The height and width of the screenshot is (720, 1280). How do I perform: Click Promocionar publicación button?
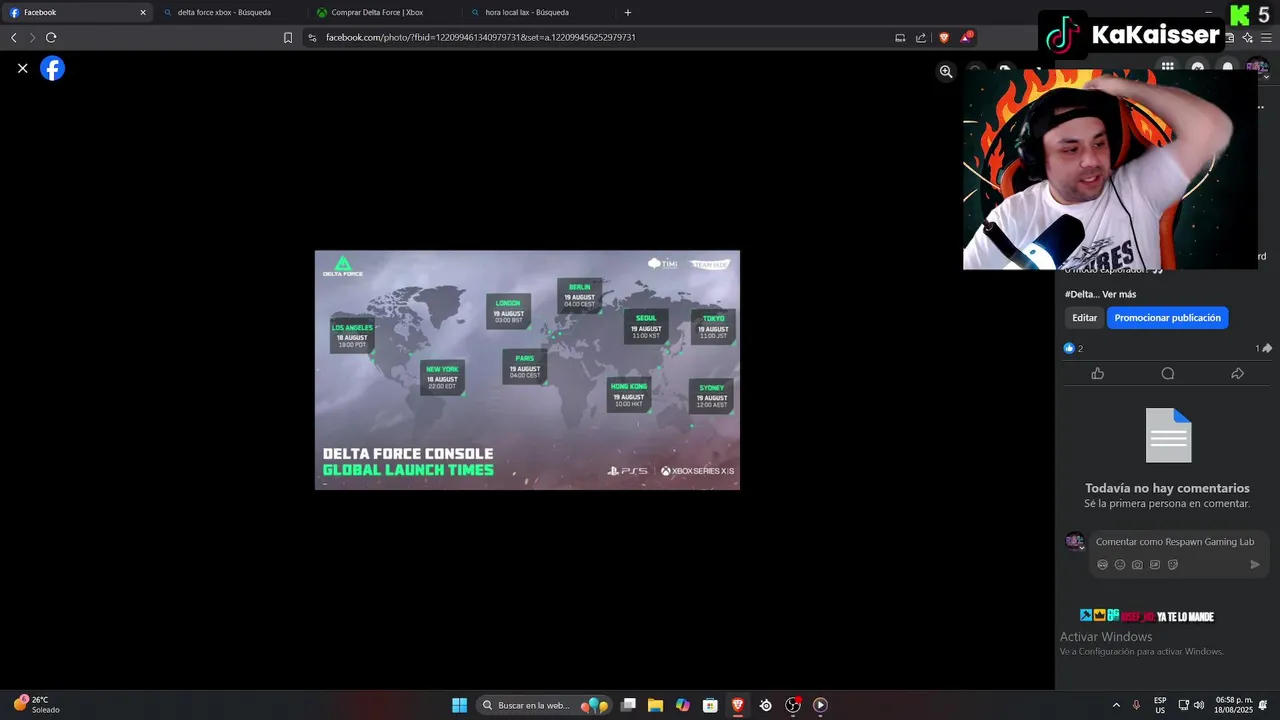click(1167, 318)
